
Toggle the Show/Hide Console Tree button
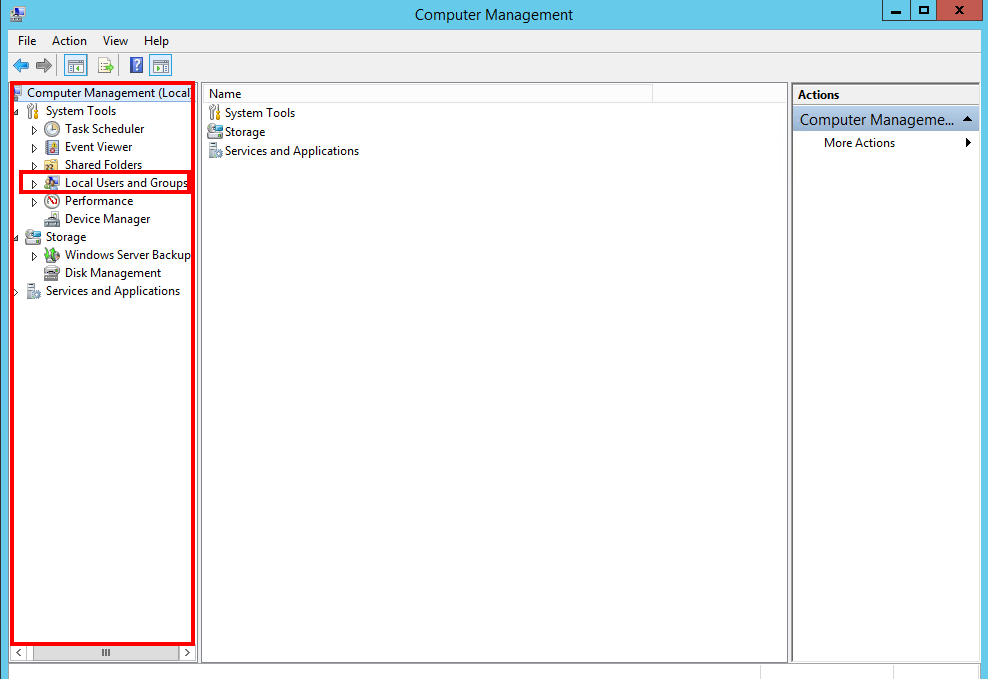click(75, 66)
